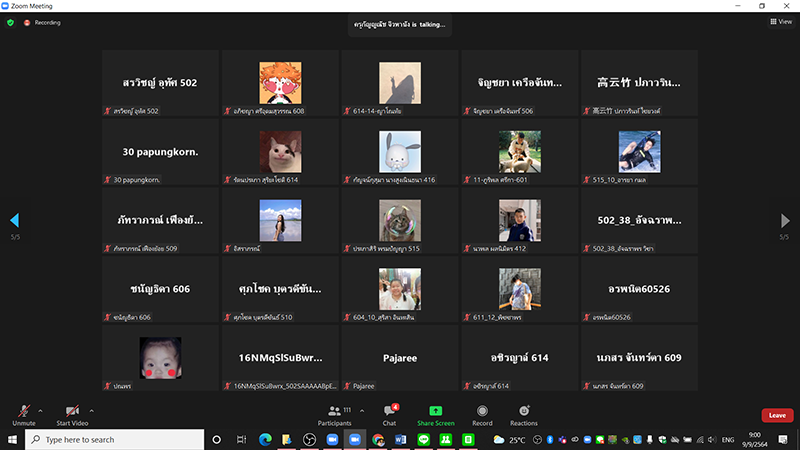The width and height of the screenshot is (800, 450).
Task: Click the red Leave button
Action: (x=776, y=415)
